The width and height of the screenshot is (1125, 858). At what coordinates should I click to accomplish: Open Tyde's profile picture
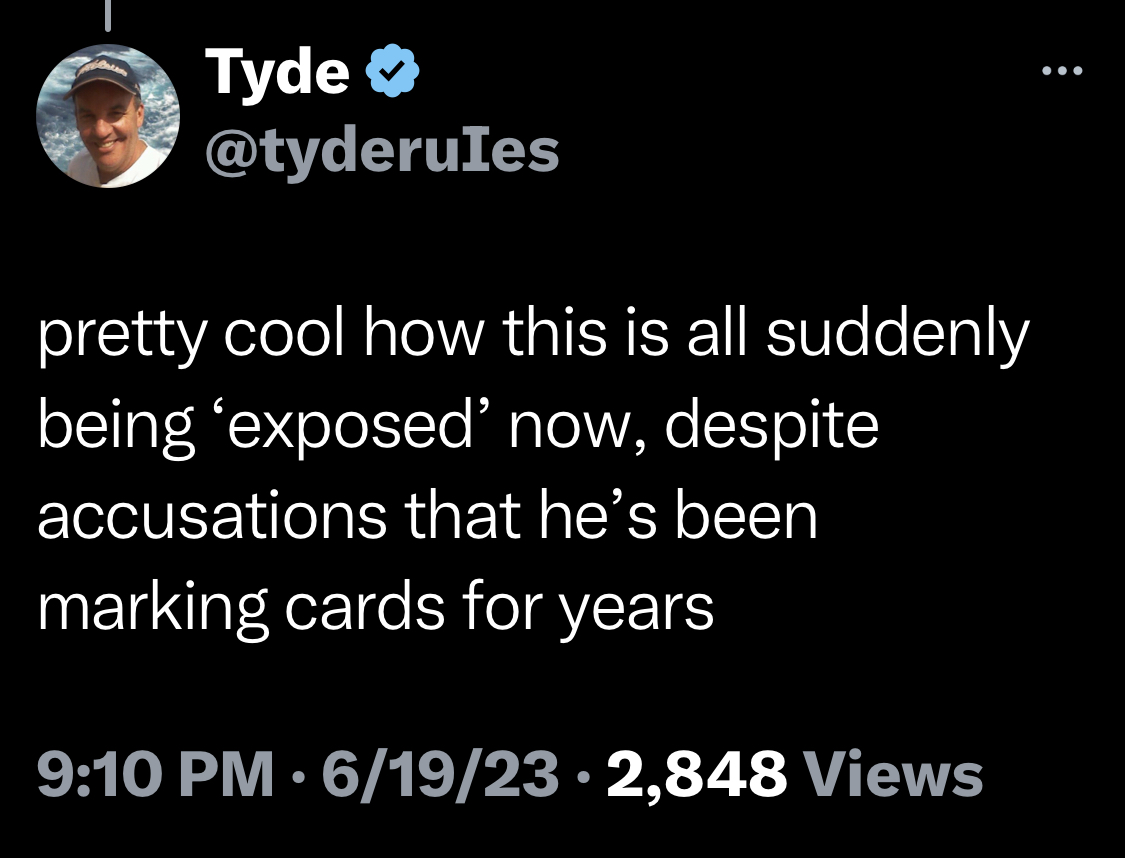(x=108, y=116)
